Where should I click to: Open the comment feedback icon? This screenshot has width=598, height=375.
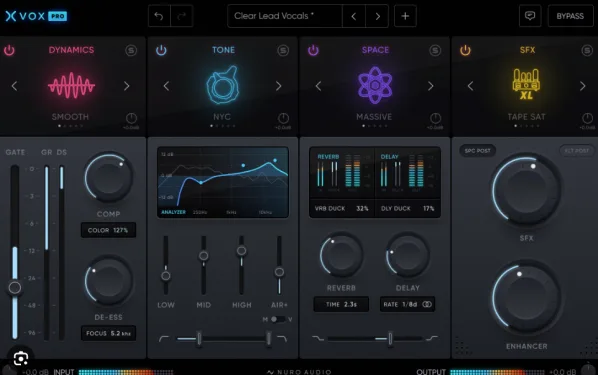pos(530,16)
